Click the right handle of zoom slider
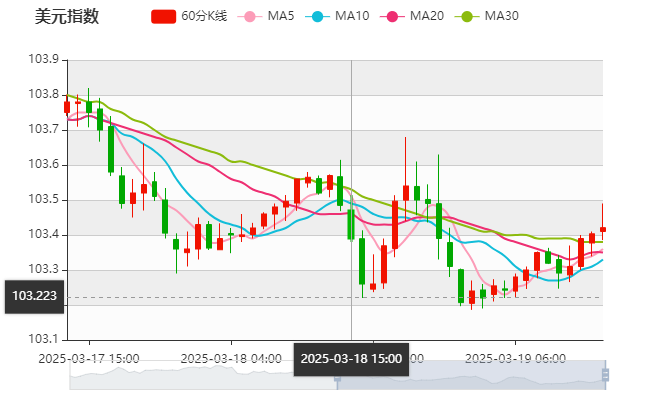 pyautogui.click(x=607, y=376)
